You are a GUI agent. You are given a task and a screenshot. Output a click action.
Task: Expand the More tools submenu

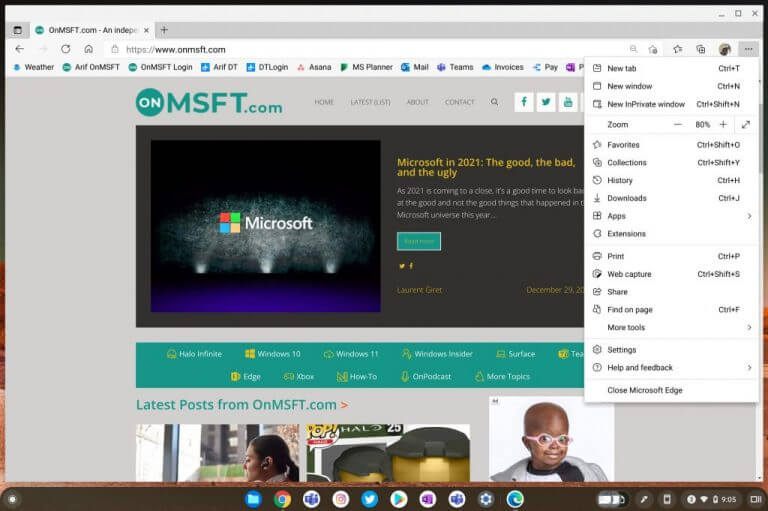coord(672,327)
